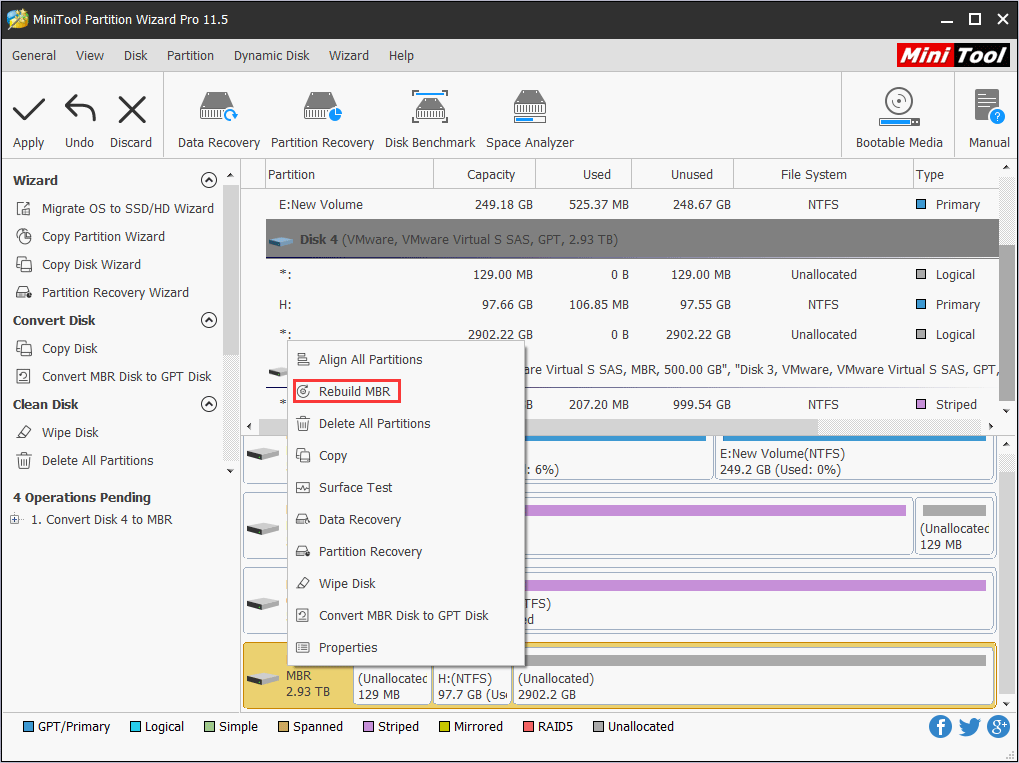Click GPT/Primary legend color swatch
1019x763 pixels.
point(28,727)
